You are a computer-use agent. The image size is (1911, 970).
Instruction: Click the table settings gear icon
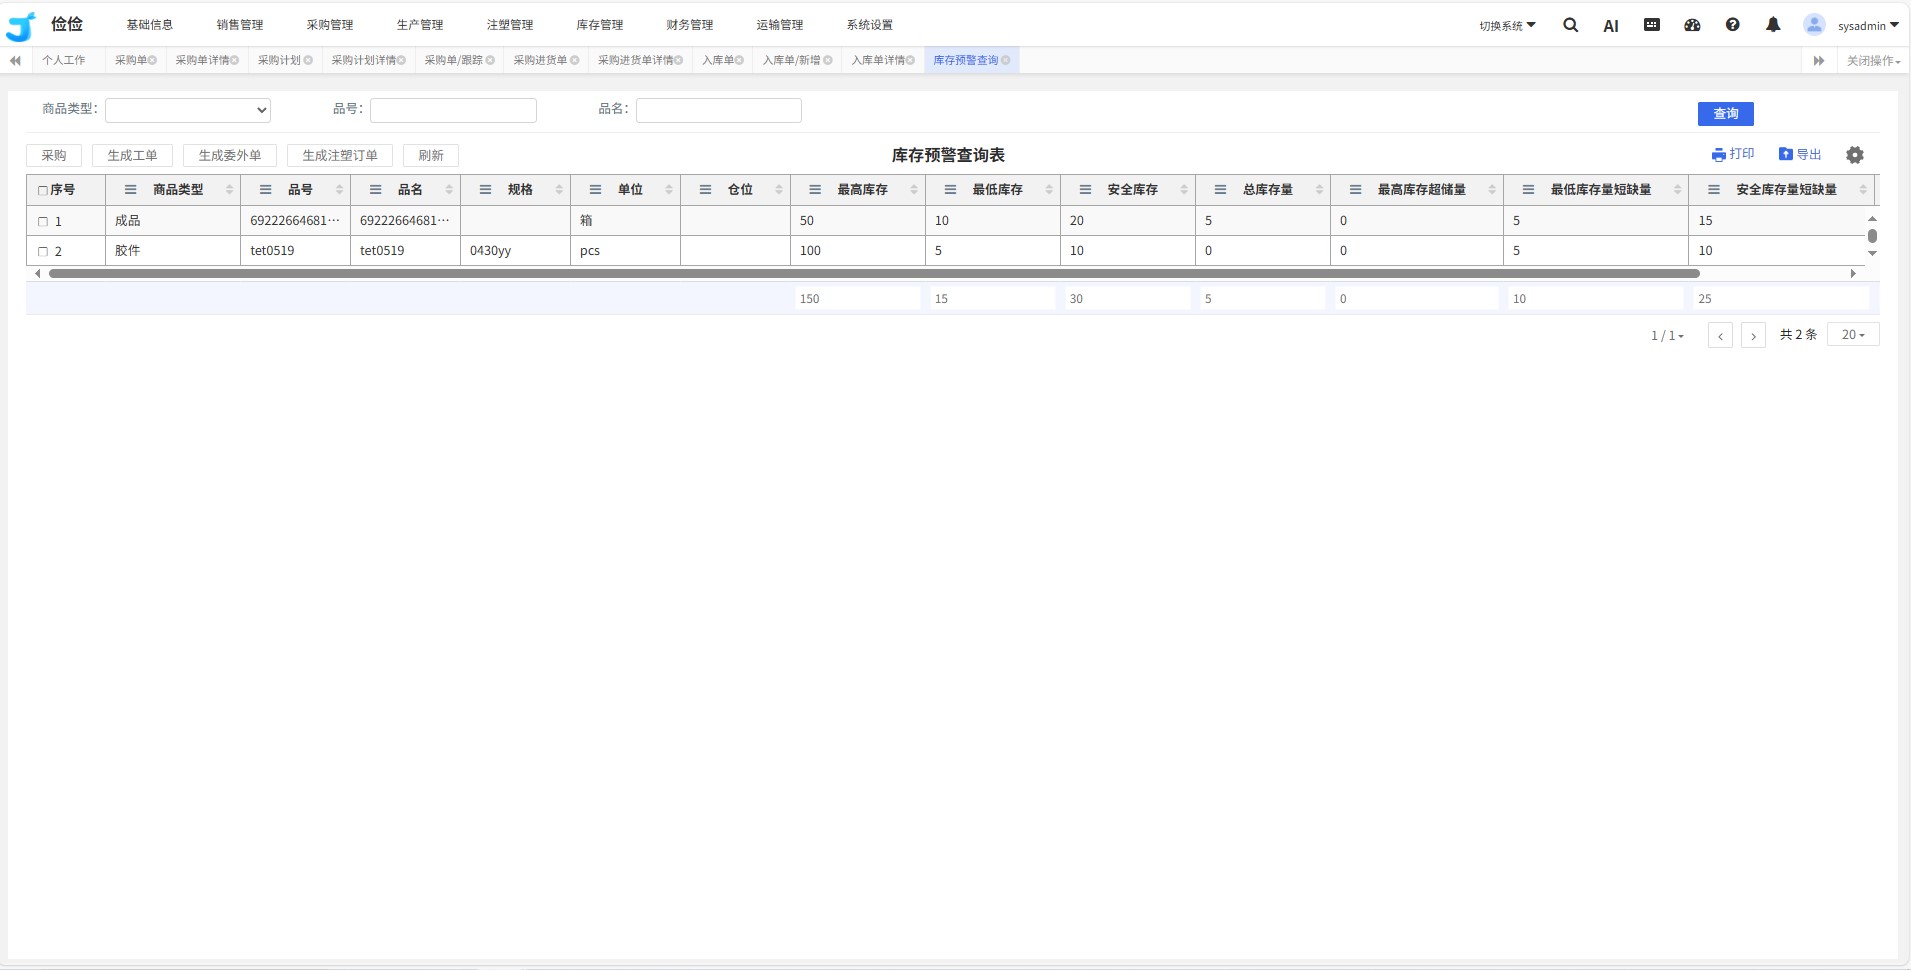click(1855, 155)
